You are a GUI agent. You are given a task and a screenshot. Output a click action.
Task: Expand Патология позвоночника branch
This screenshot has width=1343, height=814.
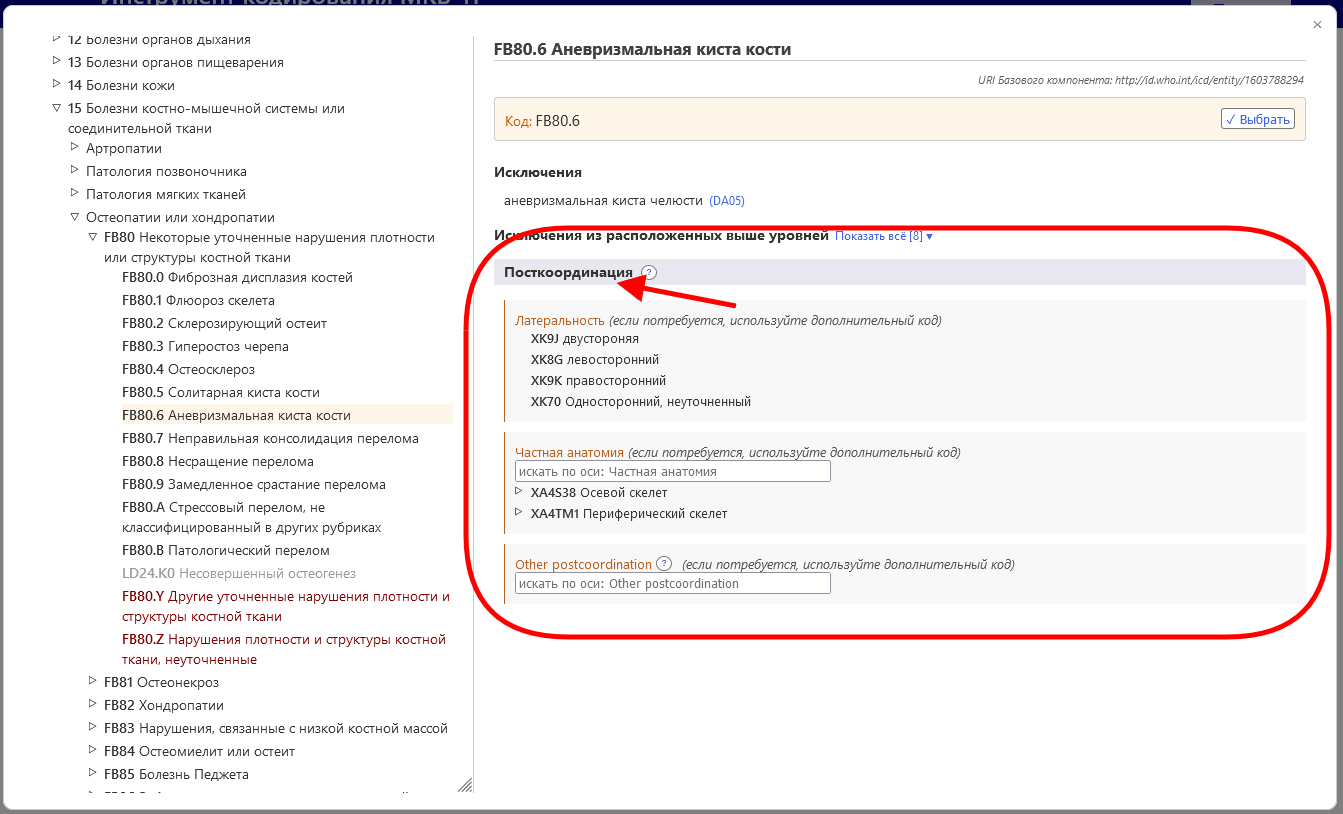pos(74,170)
